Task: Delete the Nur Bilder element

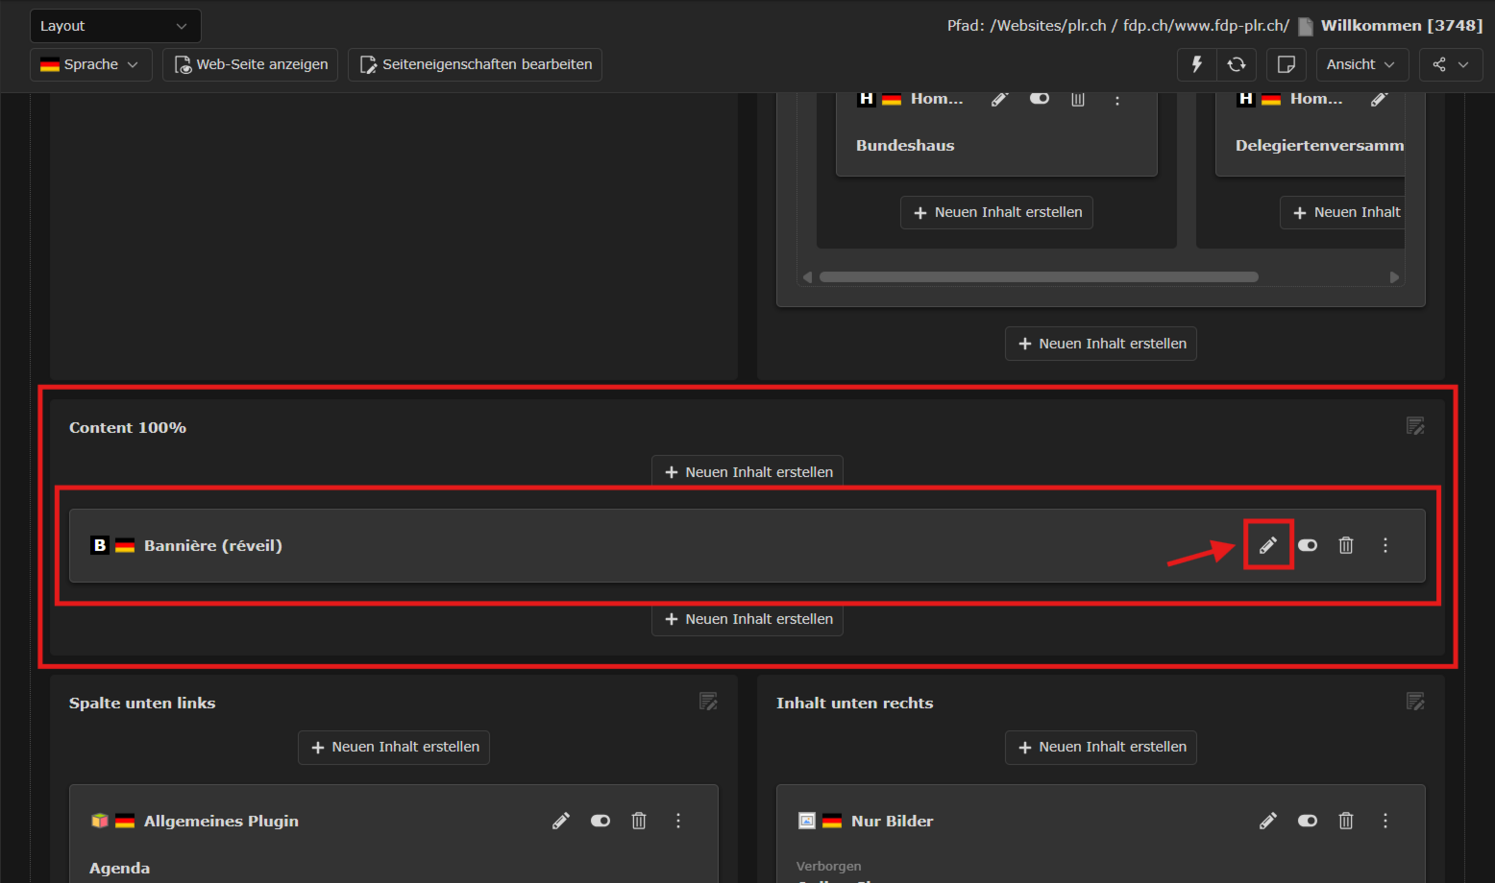Action: pyautogui.click(x=1346, y=821)
